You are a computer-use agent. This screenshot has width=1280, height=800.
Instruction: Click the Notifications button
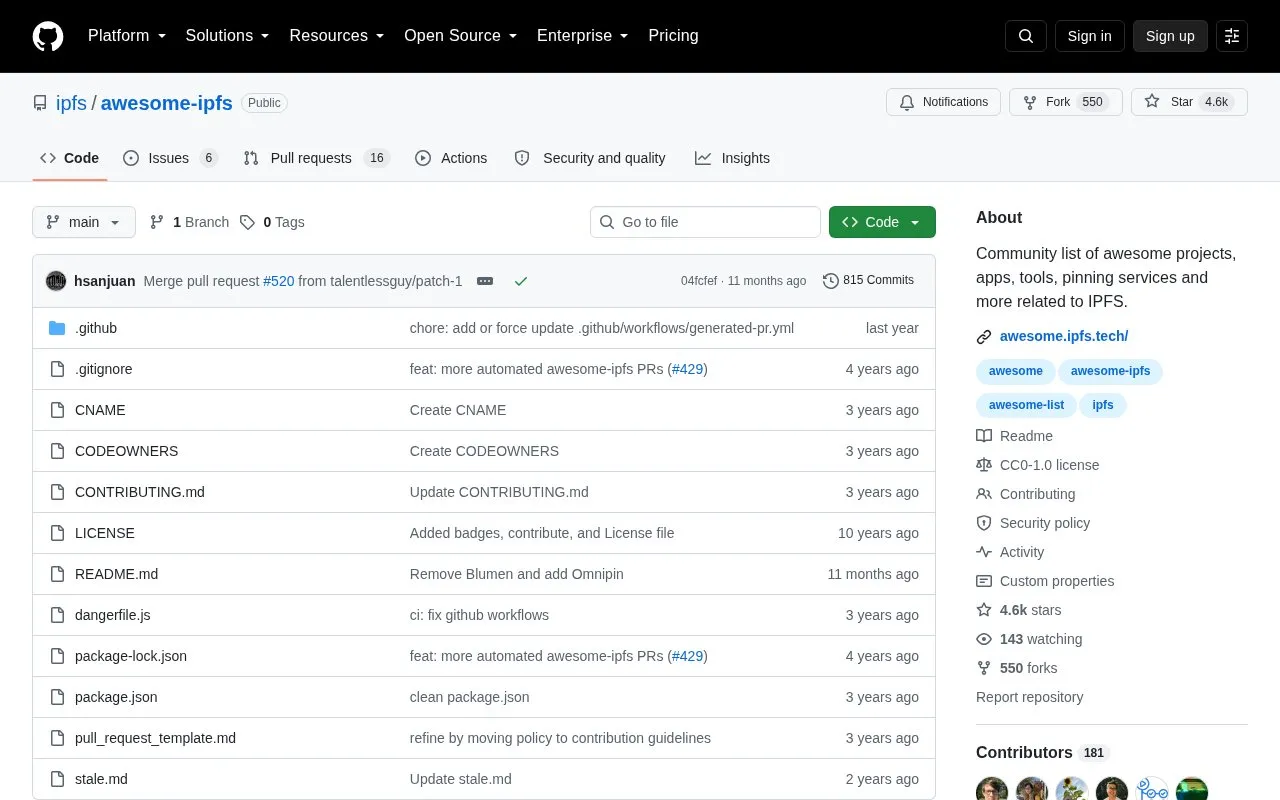click(x=943, y=102)
